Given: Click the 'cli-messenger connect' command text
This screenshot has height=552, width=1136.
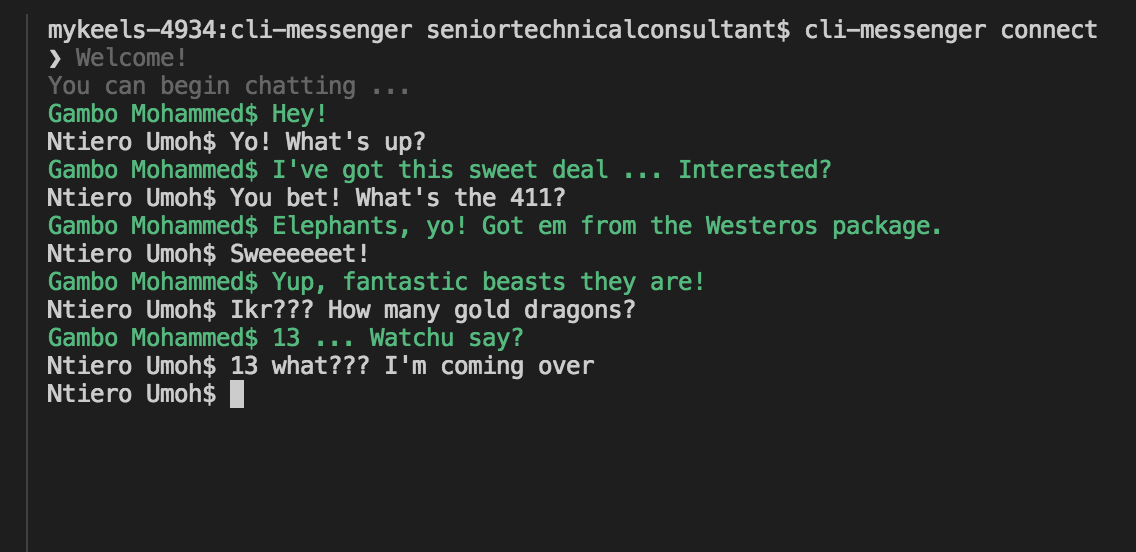Looking at the screenshot, I should pos(950,30).
